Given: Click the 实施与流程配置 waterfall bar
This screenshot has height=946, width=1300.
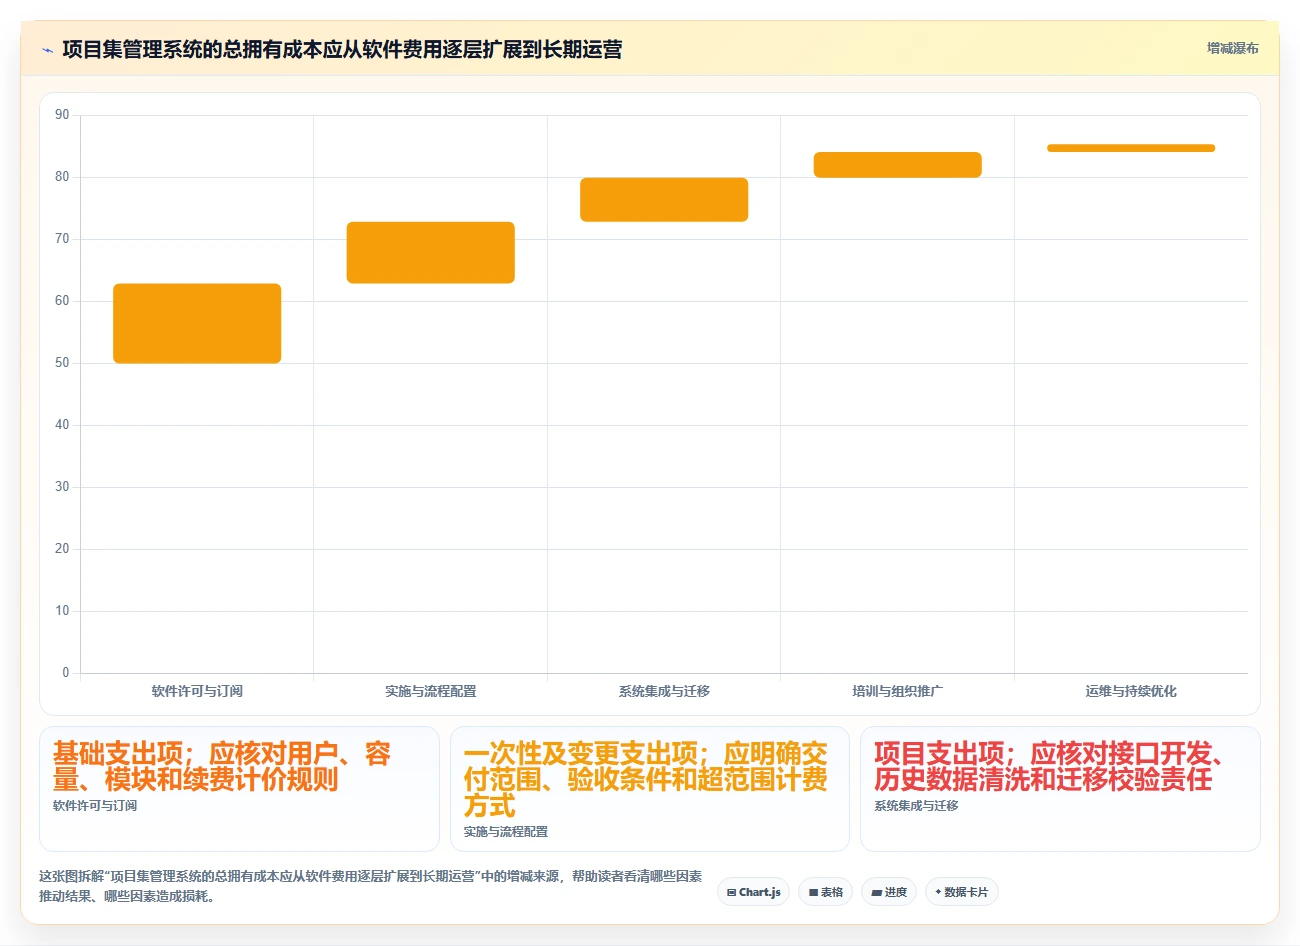Looking at the screenshot, I should point(431,253).
